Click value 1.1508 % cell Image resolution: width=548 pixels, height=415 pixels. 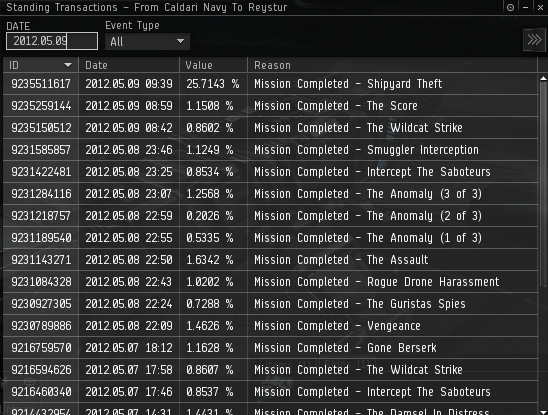[213, 106]
